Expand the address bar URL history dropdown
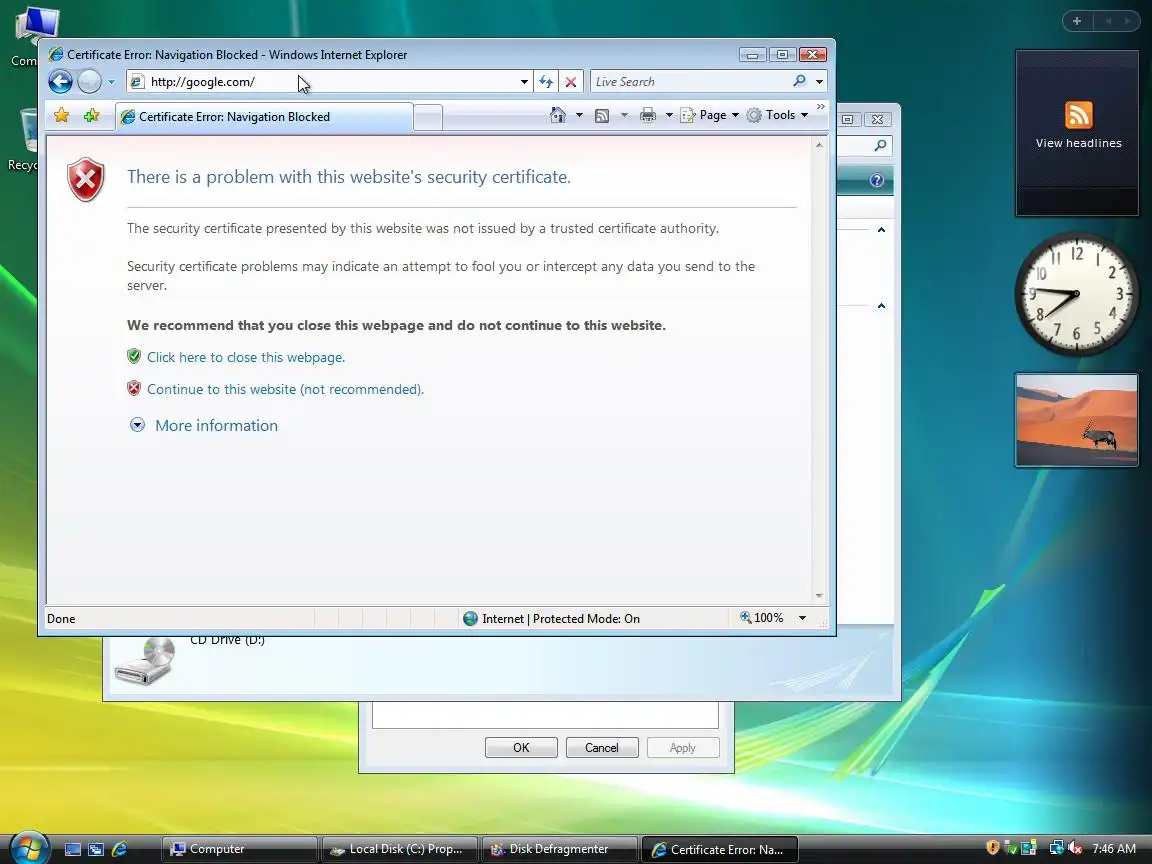This screenshot has width=1152, height=864. coord(524,82)
